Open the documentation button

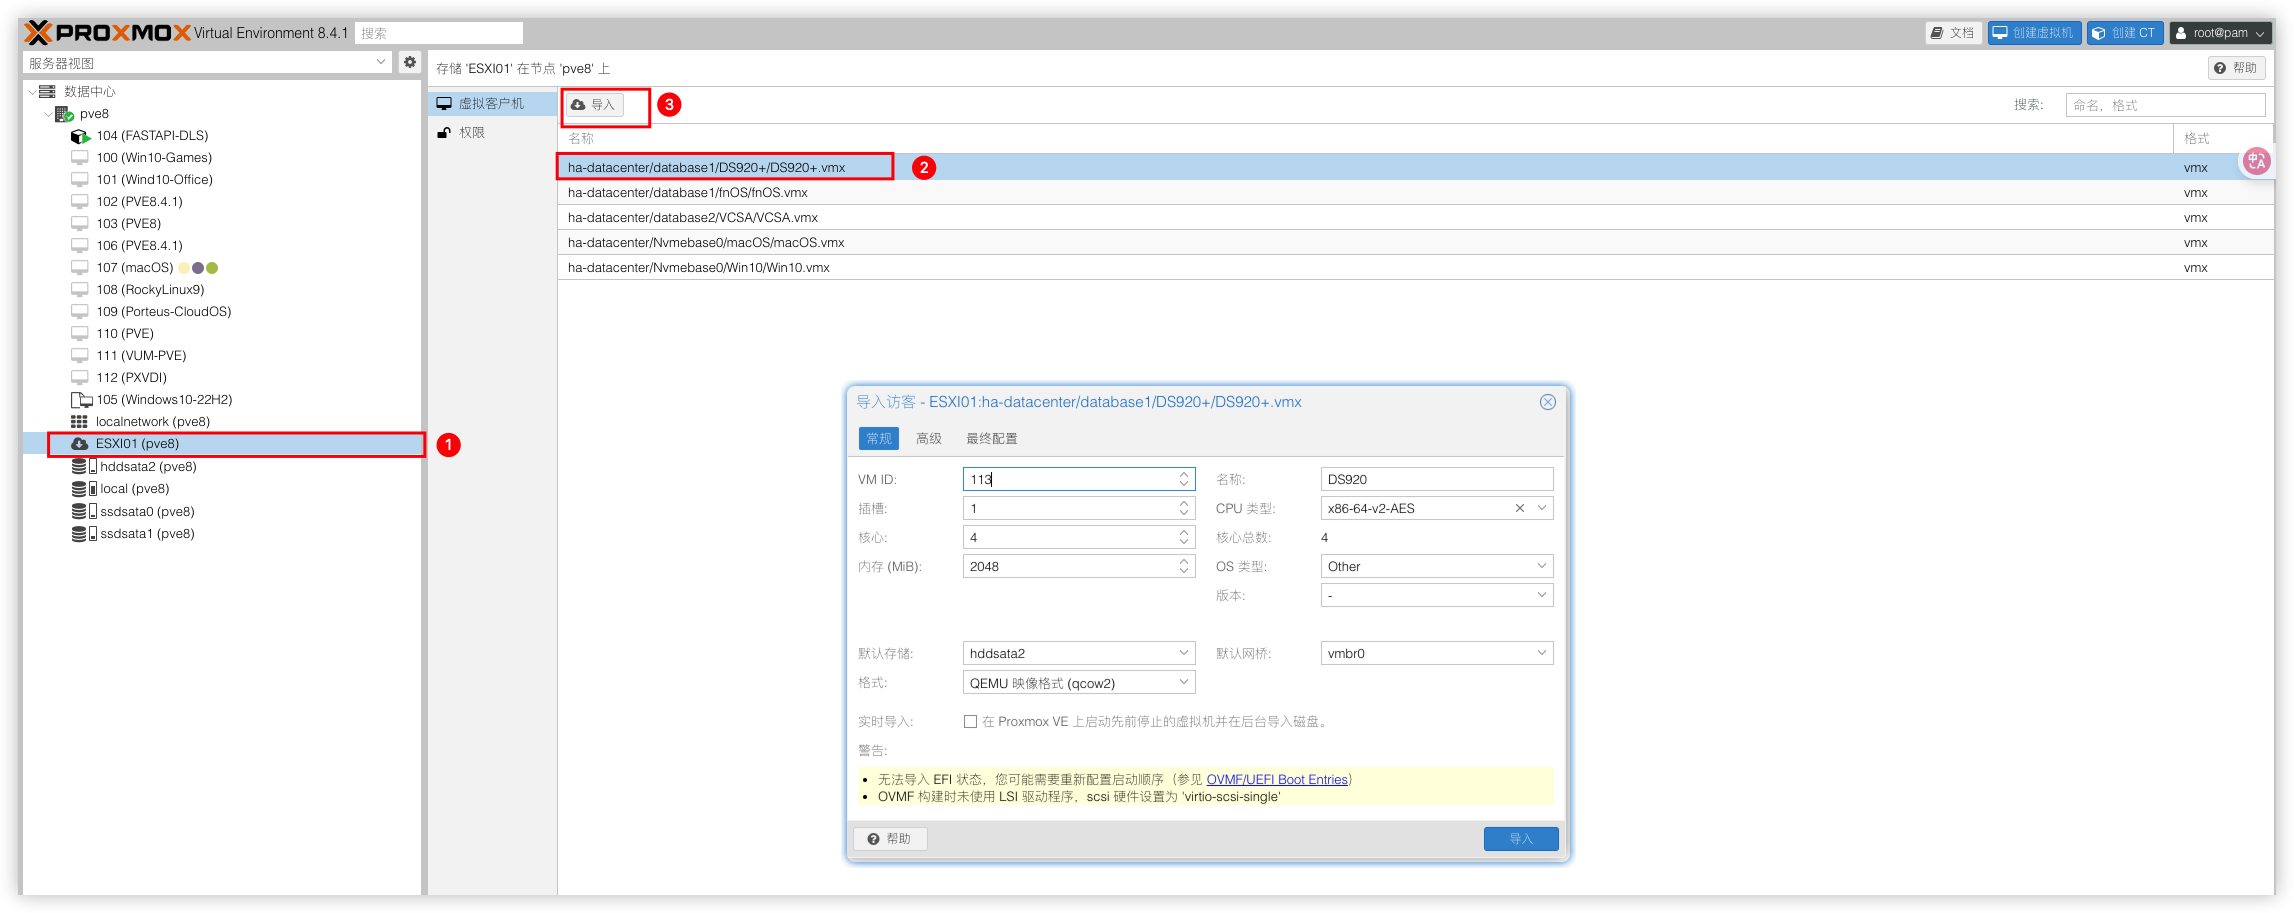tap(1953, 33)
